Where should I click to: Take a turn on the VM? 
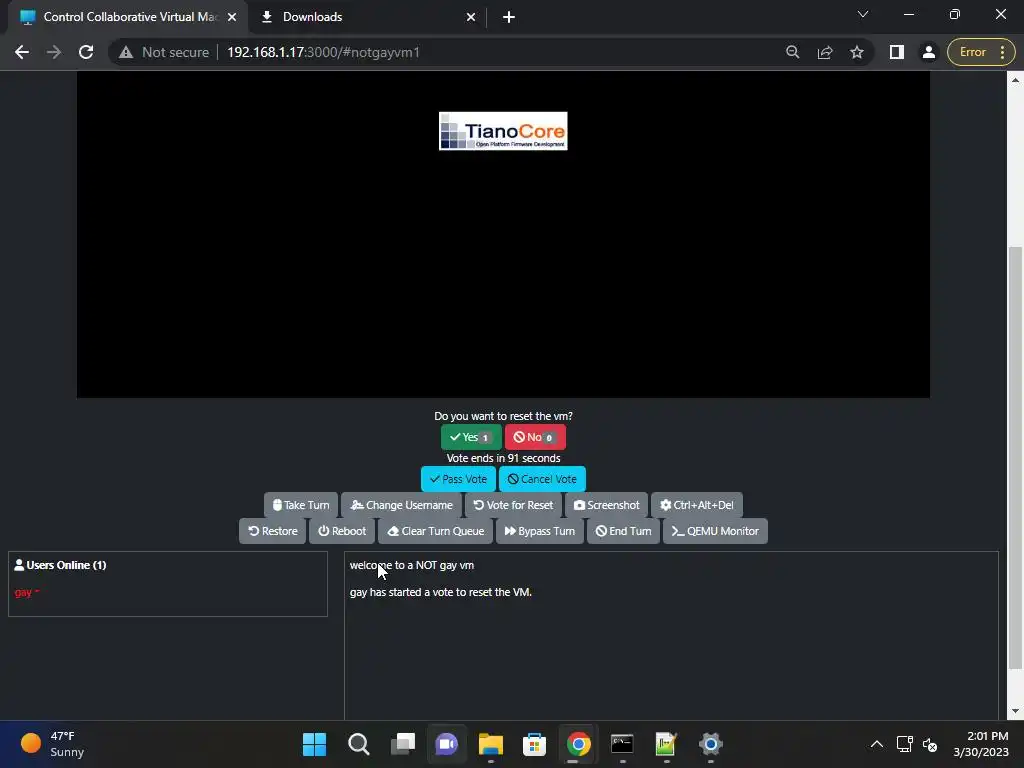300,505
